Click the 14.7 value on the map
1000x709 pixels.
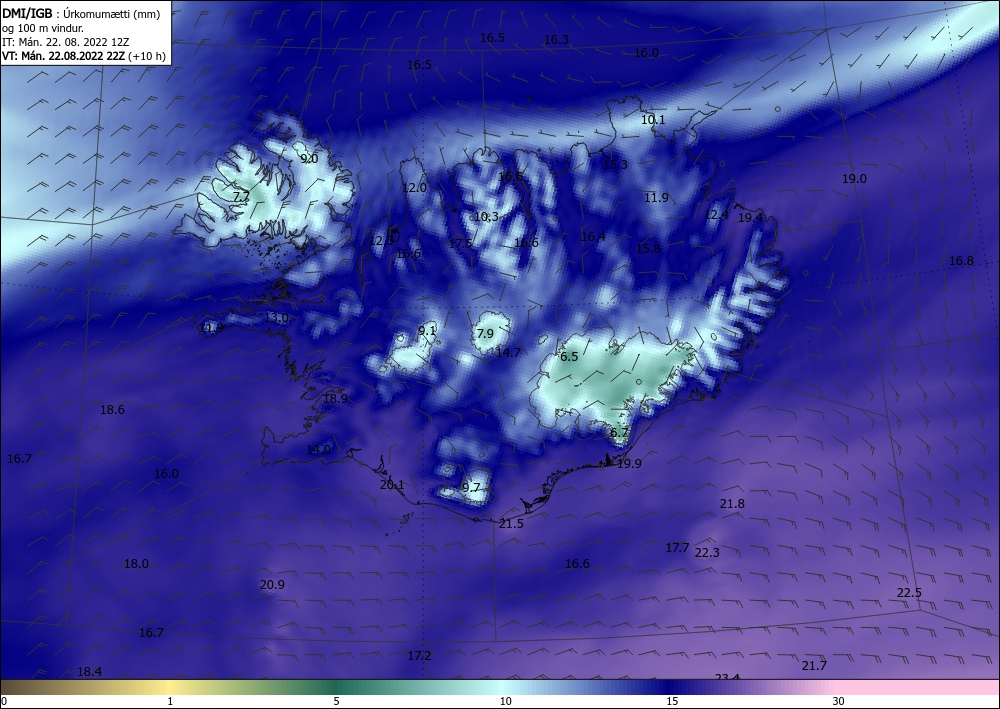coord(508,352)
